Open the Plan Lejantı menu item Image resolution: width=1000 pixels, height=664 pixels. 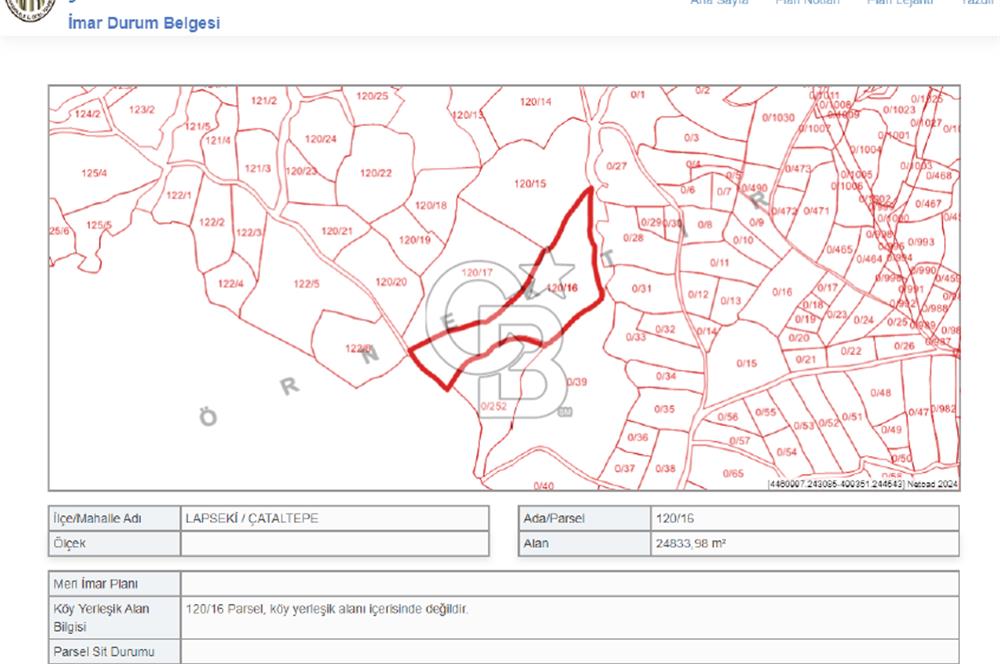point(899,3)
